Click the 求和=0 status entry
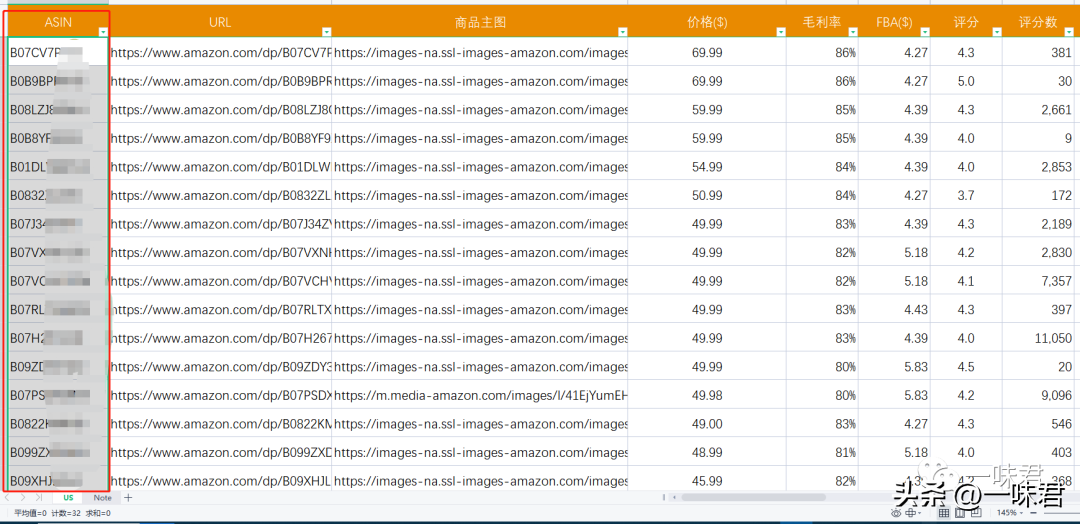 pos(97,513)
